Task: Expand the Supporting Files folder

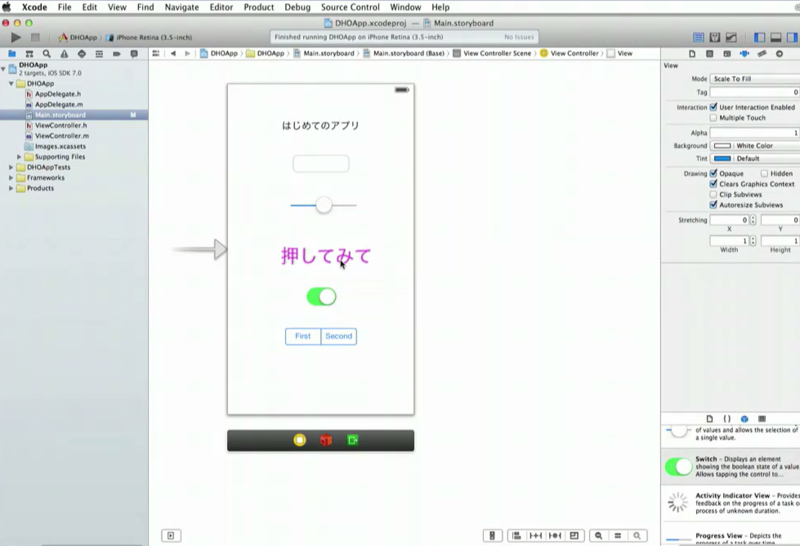Action: point(19,157)
